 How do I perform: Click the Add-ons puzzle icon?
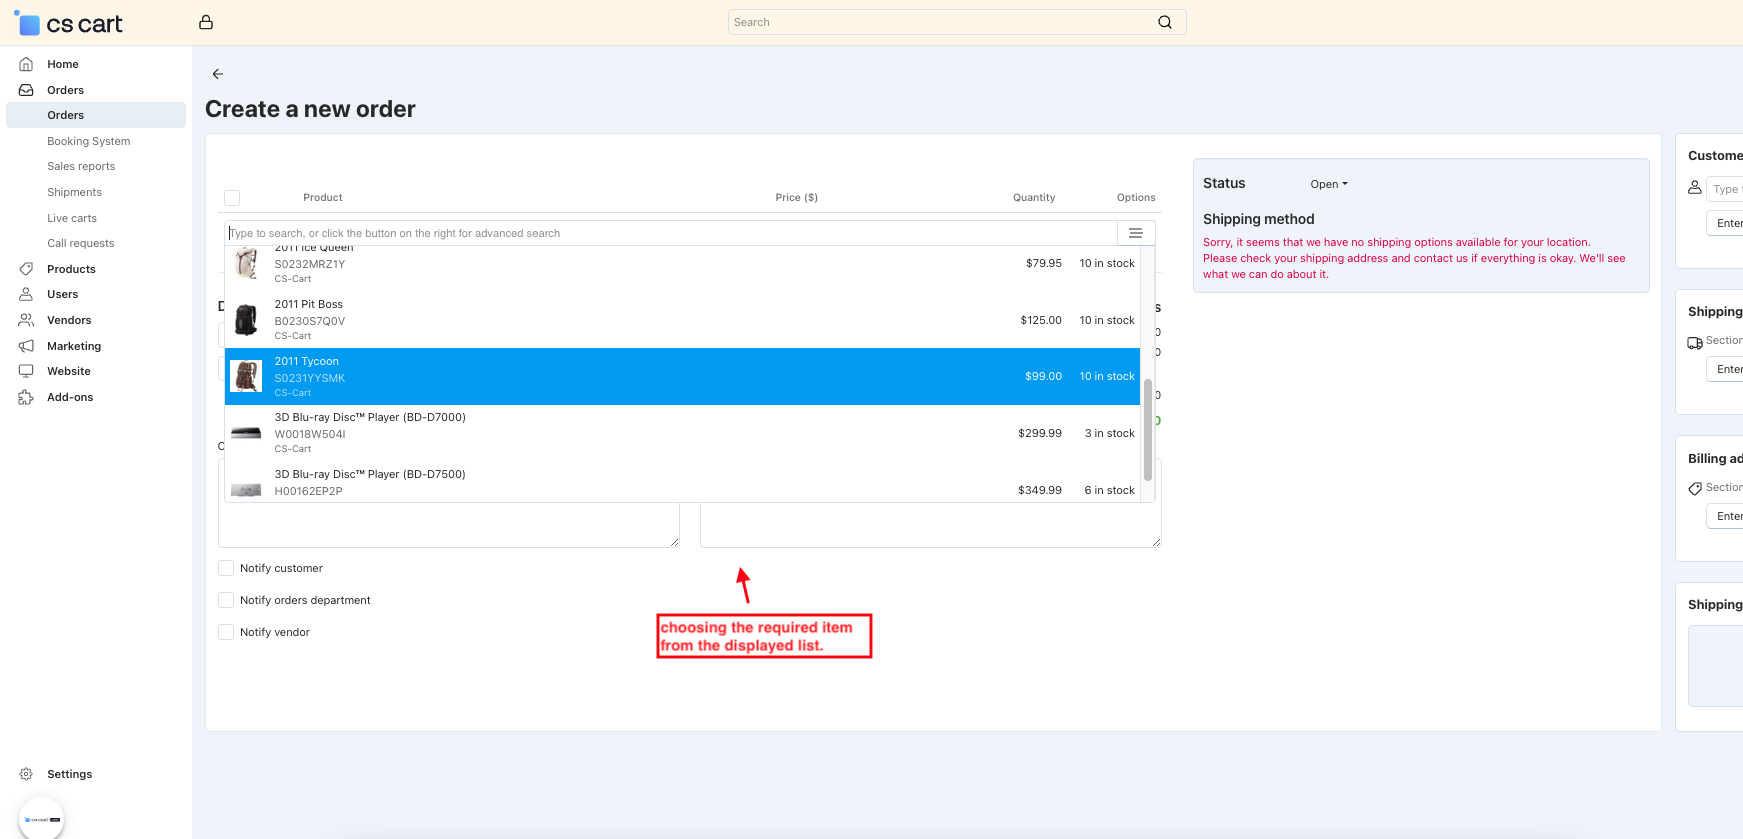[26, 397]
